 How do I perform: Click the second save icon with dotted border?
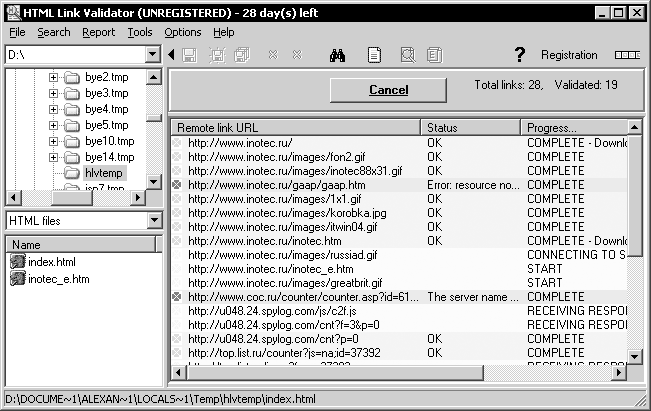point(217,55)
